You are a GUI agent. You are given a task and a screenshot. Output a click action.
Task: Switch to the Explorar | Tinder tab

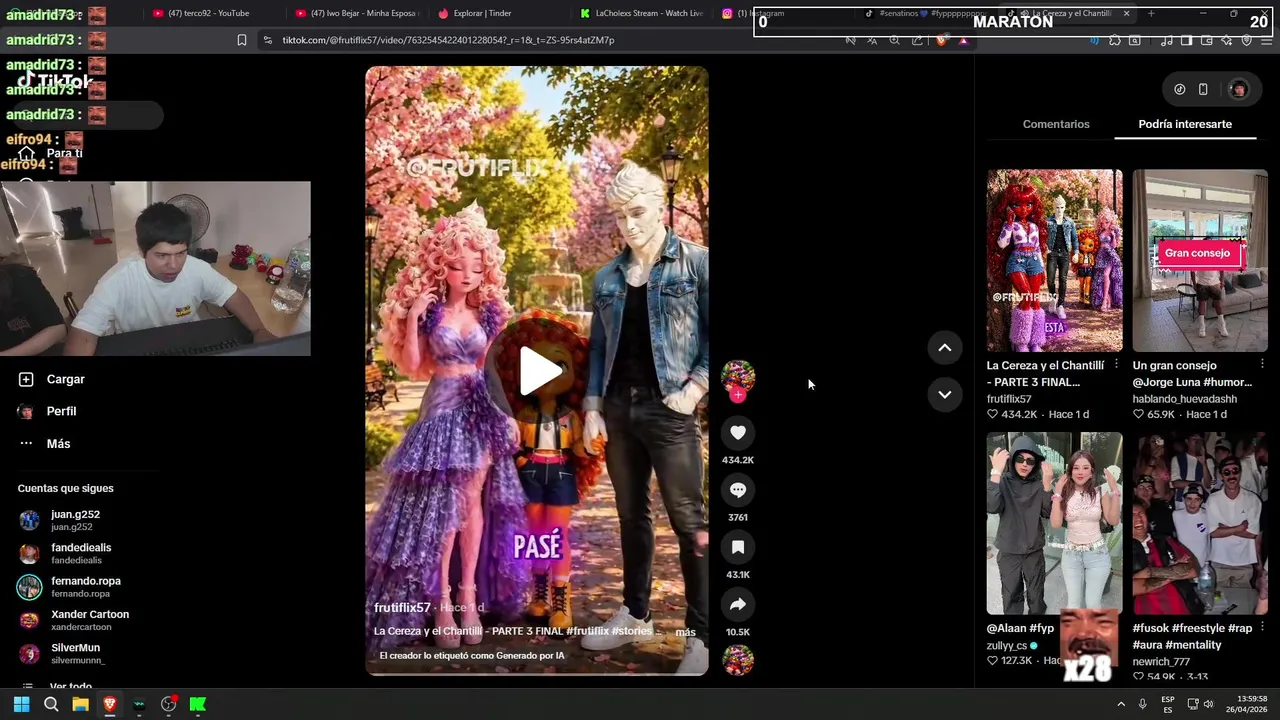[482, 13]
